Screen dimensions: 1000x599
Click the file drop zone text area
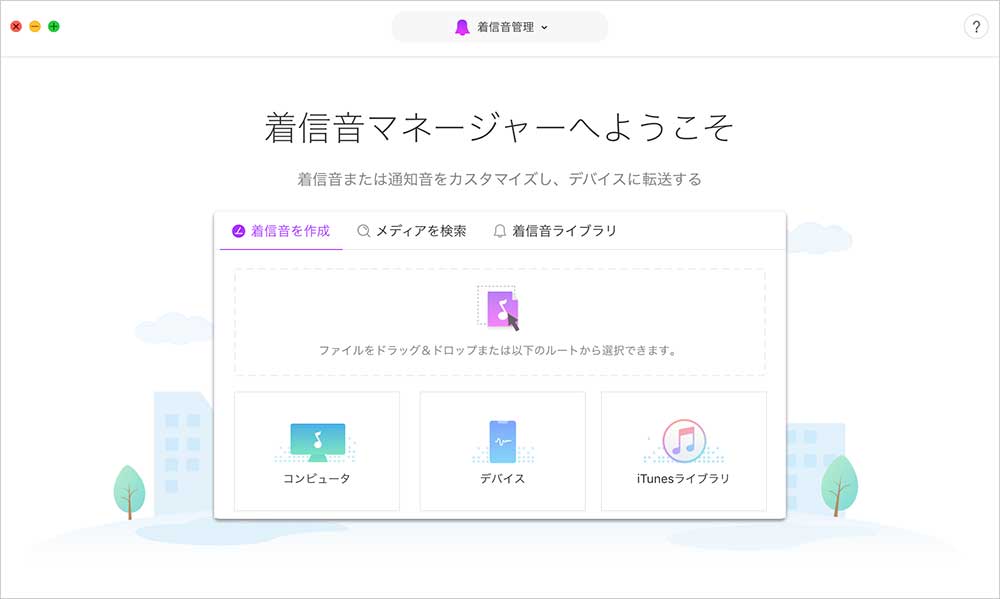click(x=499, y=350)
